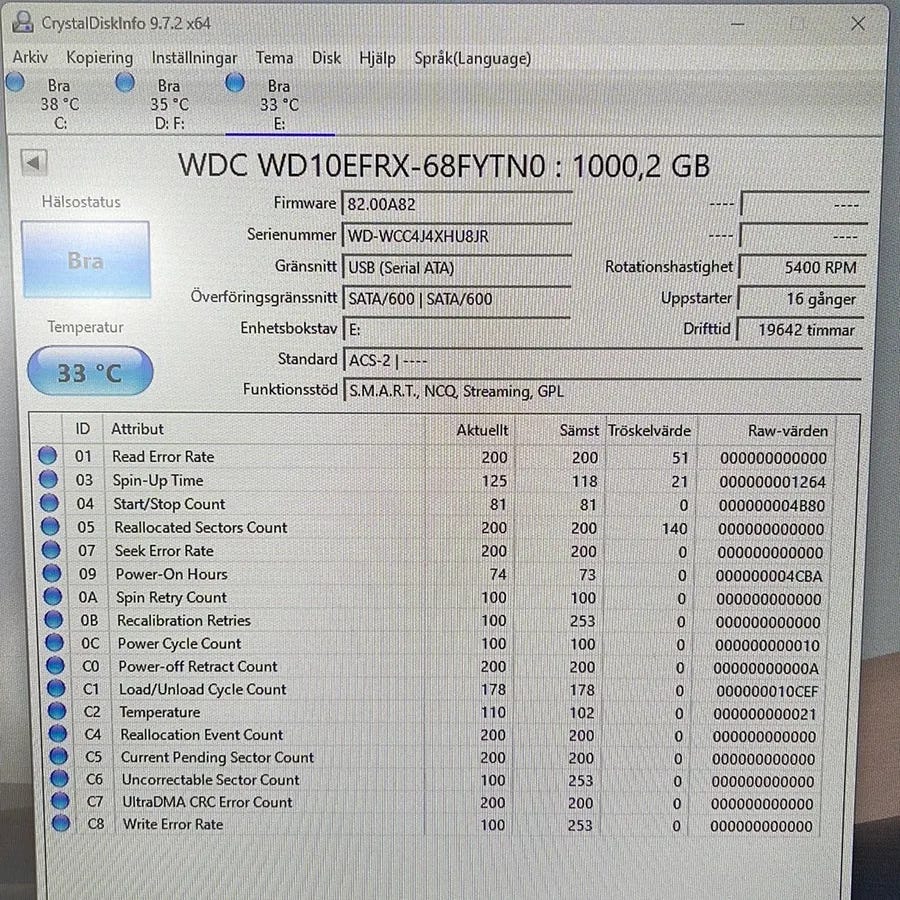
Task: Click the Drifttid value 19642 timmar
Action: (801, 330)
